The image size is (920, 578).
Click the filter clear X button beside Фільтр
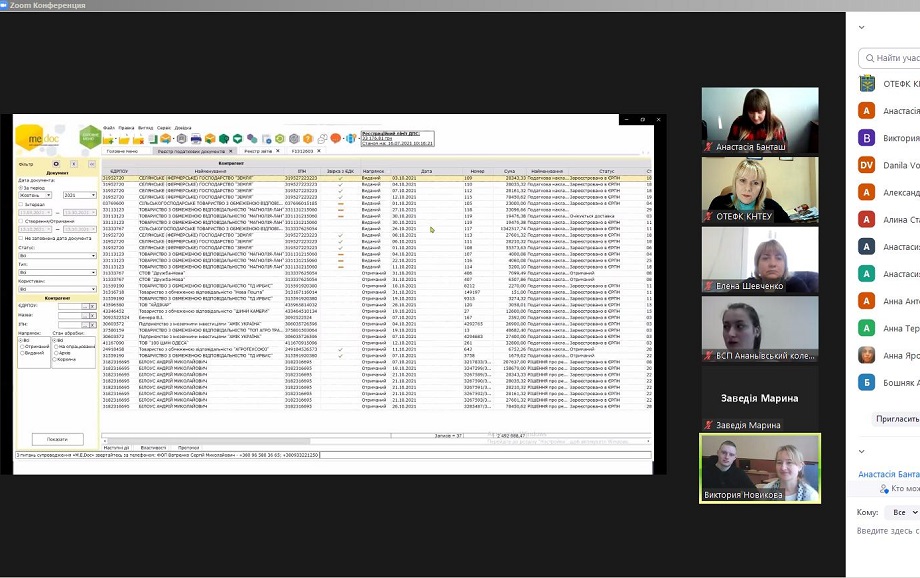coord(74,164)
